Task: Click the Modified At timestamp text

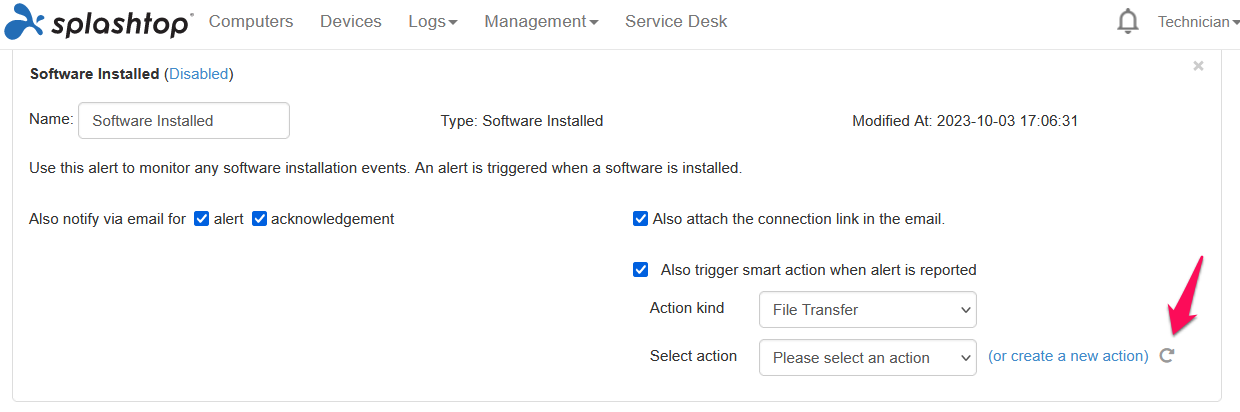Action: click(x=965, y=121)
